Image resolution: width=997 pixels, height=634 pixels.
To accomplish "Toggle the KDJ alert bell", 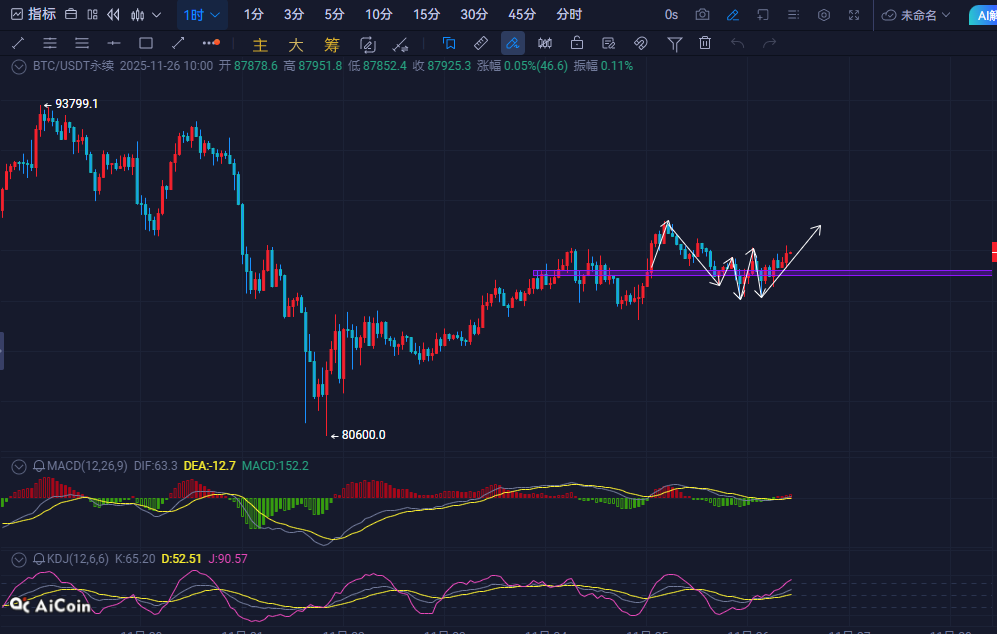I will [39, 558].
